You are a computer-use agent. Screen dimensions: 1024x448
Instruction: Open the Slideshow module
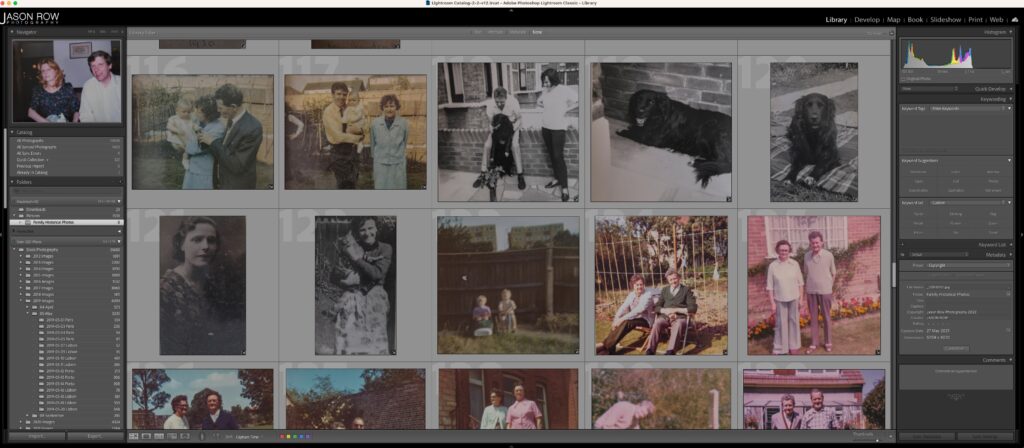coord(946,20)
